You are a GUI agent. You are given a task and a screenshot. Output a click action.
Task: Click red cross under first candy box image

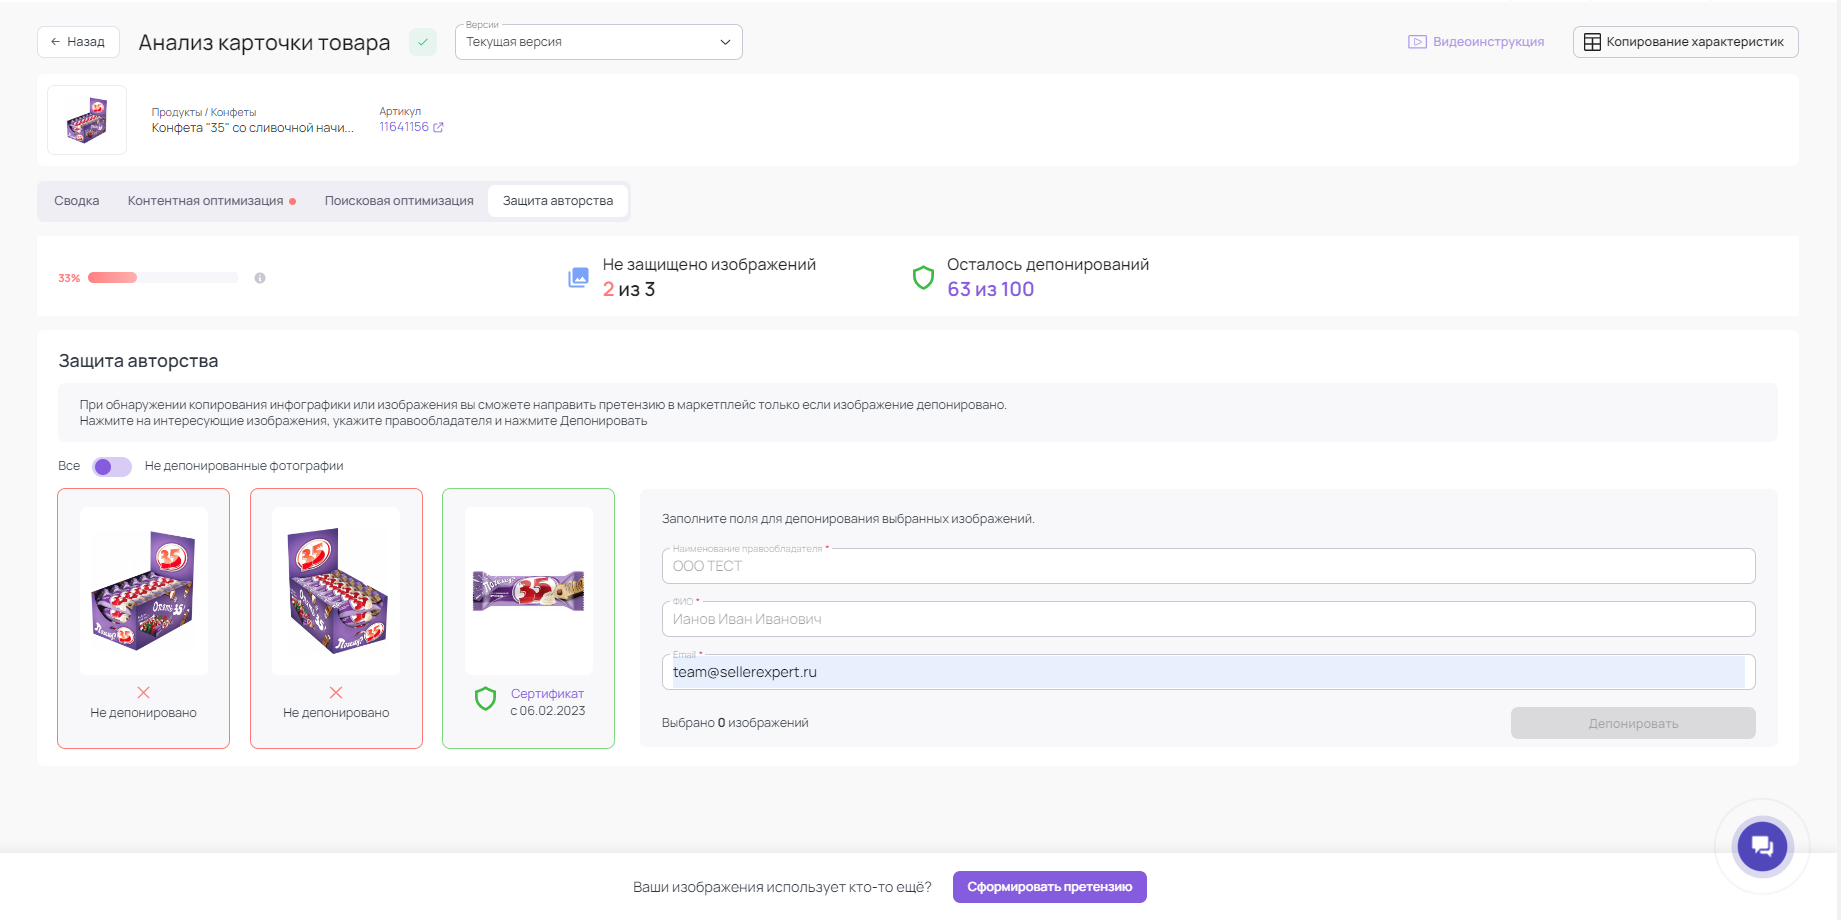click(x=144, y=692)
